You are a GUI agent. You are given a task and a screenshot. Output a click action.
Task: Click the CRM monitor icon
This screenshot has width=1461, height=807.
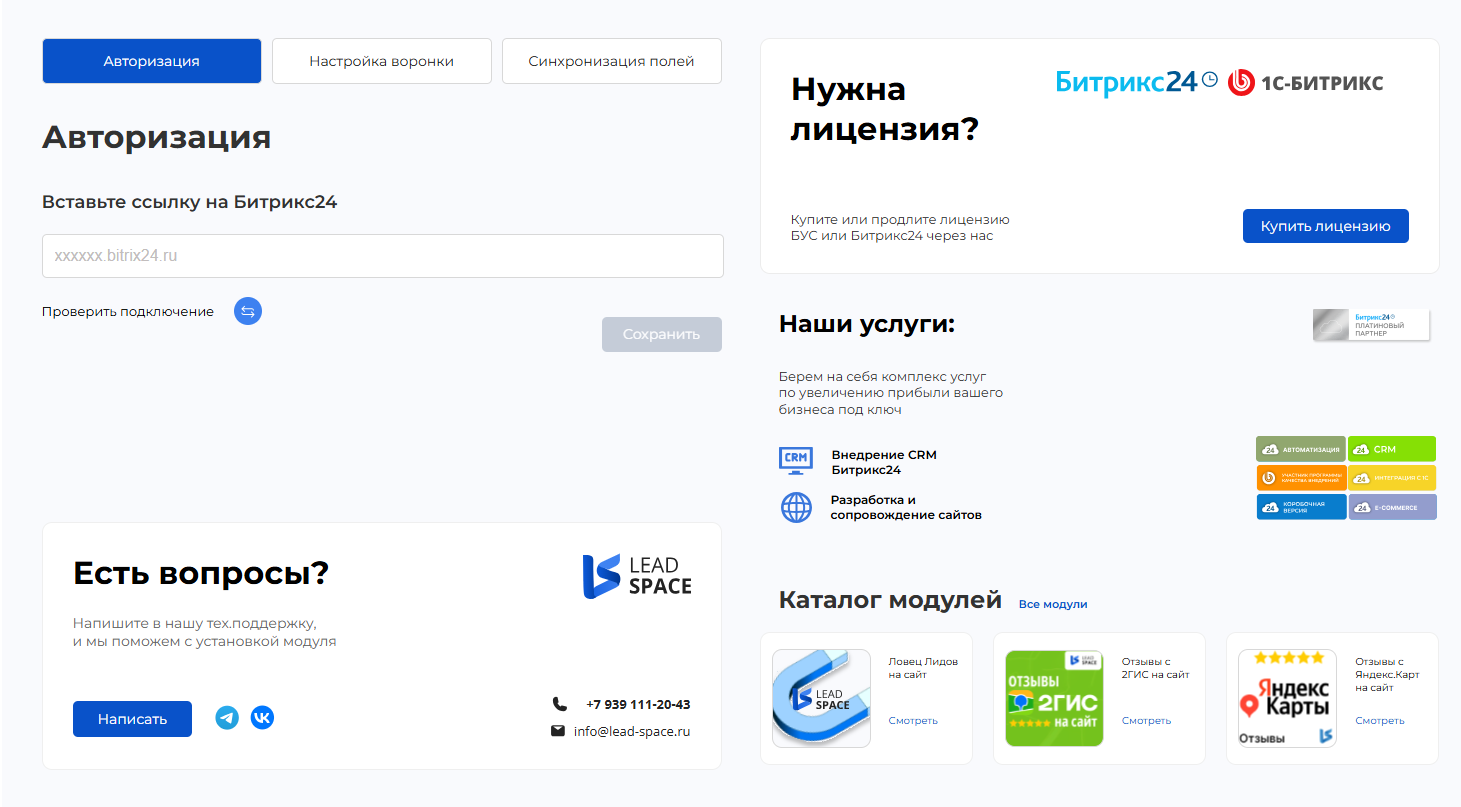click(796, 459)
